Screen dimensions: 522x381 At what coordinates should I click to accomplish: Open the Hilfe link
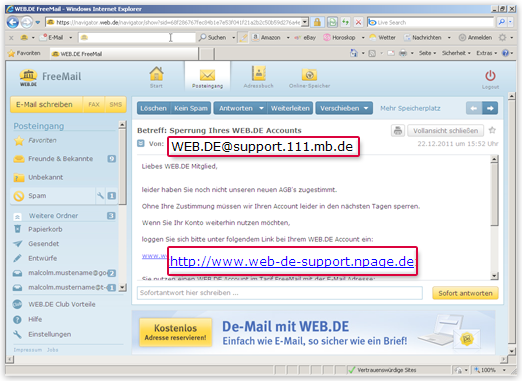click(x=35, y=319)
